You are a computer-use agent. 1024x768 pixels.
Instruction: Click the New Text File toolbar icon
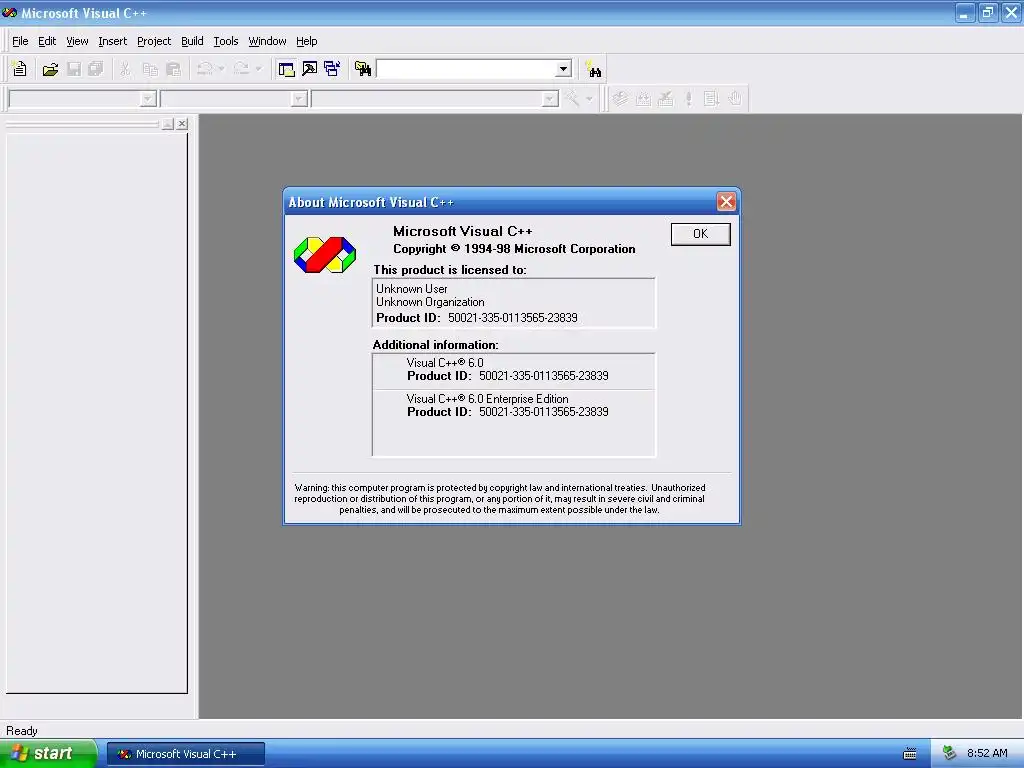point(20,69)
